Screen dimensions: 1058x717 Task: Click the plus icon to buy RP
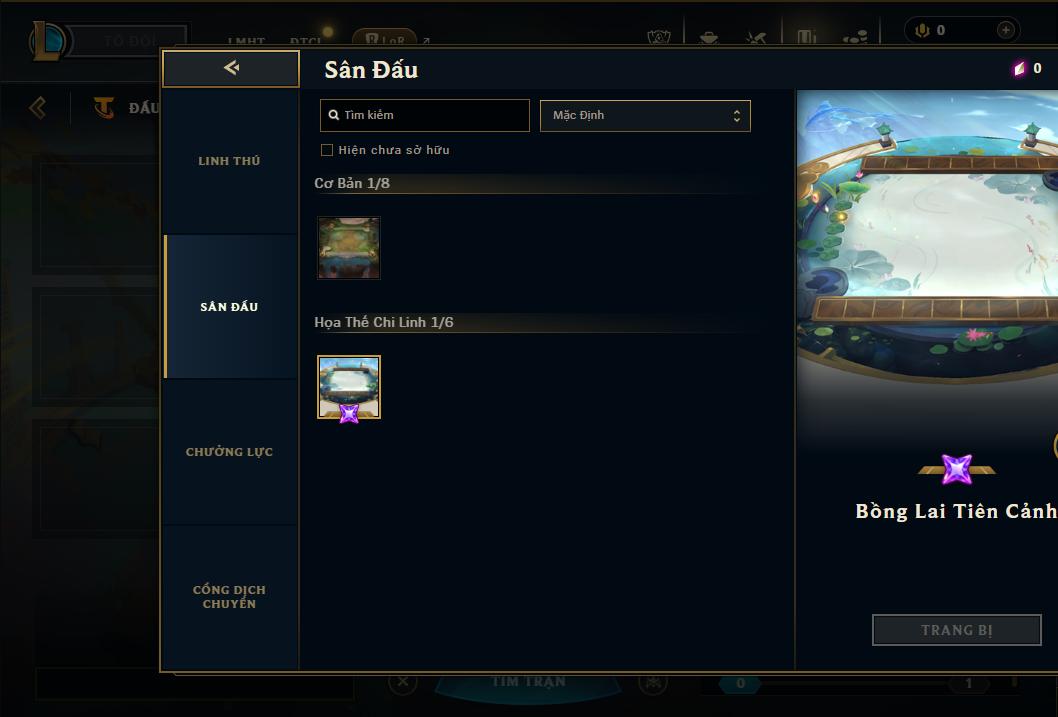point(1005,30)
